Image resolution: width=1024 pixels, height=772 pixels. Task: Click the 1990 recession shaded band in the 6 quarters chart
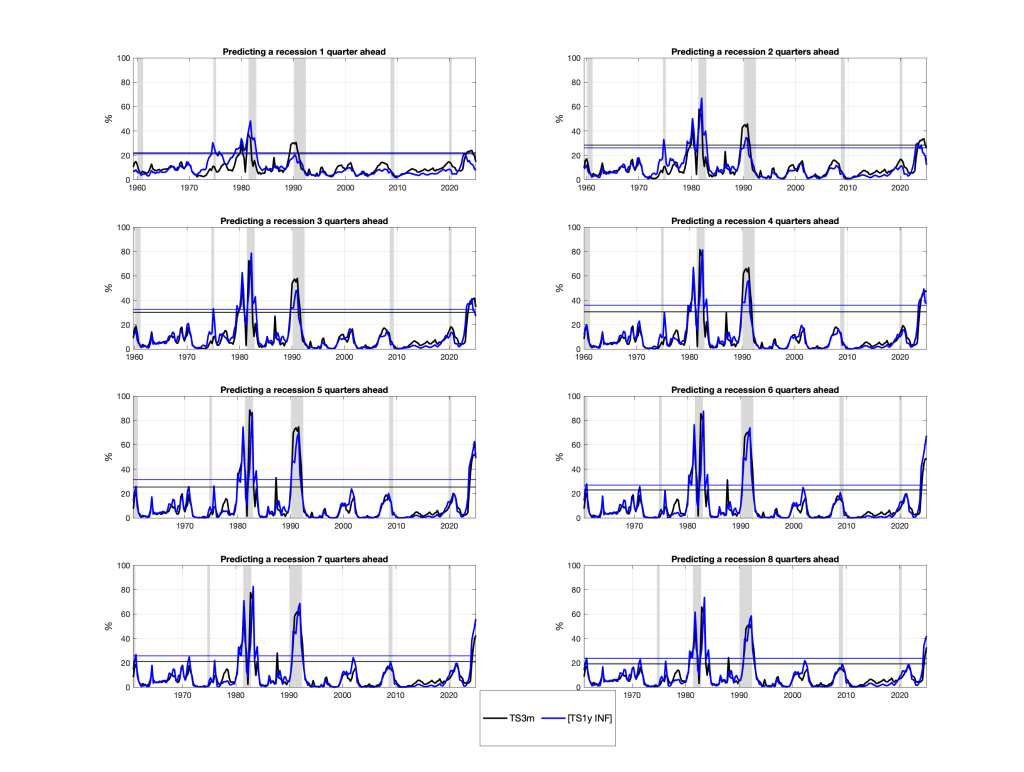(x=747, y=457)
